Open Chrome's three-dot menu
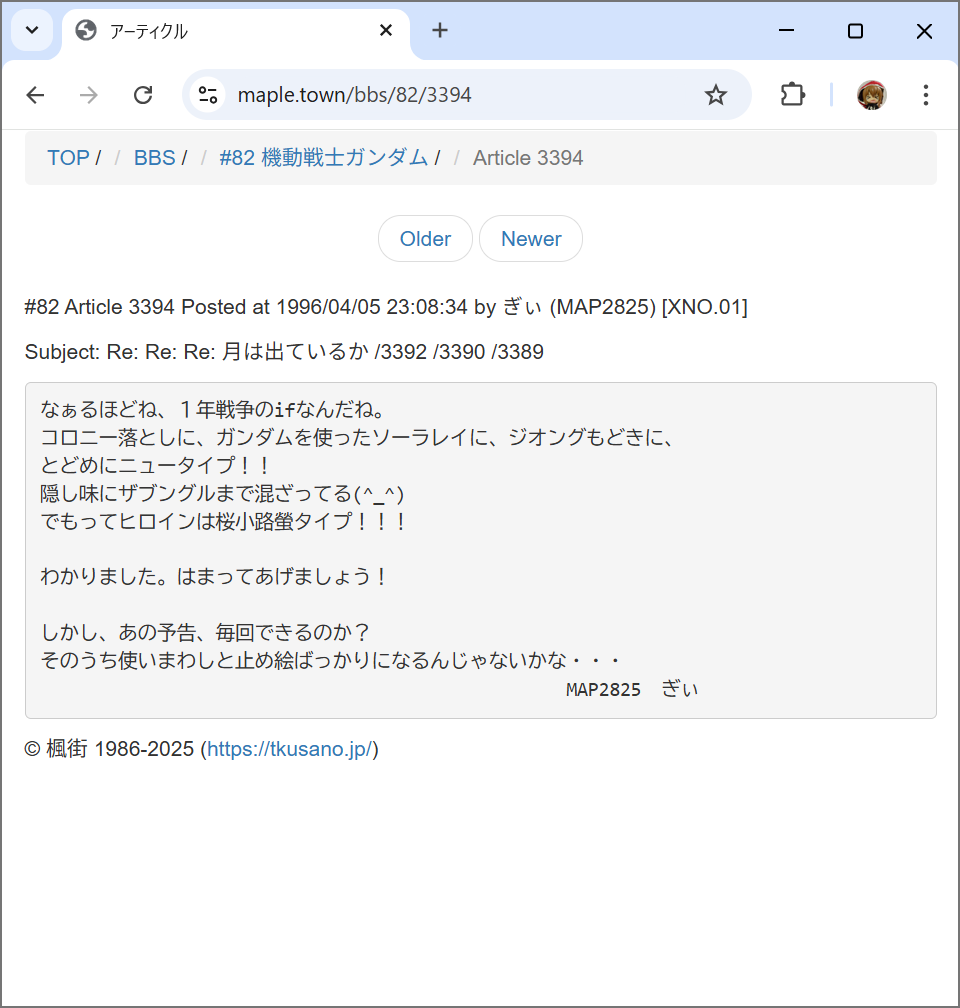 (x=925, y=95)
